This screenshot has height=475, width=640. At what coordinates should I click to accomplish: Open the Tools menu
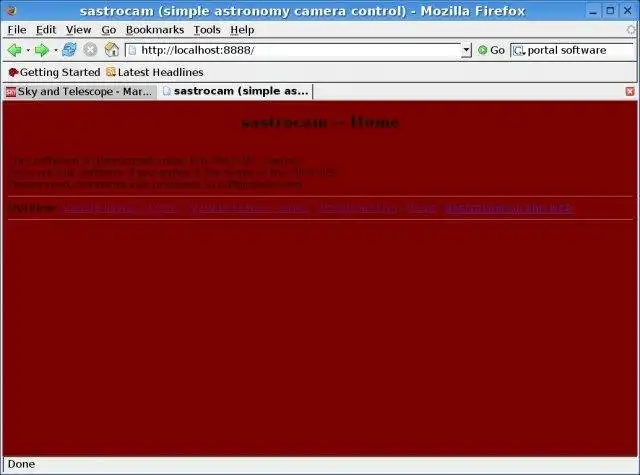[207, 30]
